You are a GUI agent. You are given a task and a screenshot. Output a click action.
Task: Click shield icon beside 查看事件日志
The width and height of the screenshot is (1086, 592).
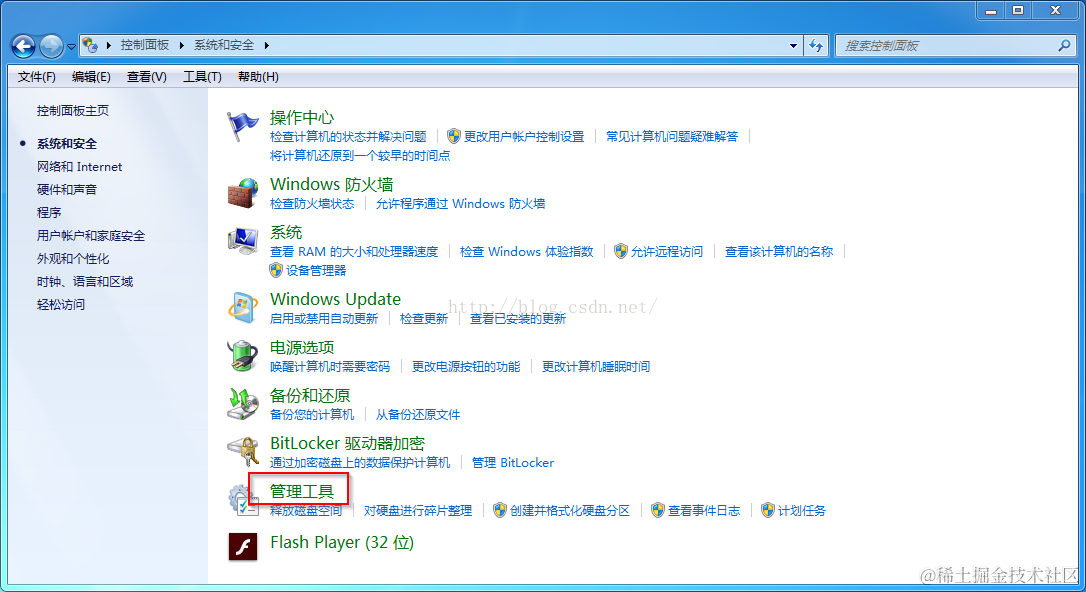tap(657, 510)
